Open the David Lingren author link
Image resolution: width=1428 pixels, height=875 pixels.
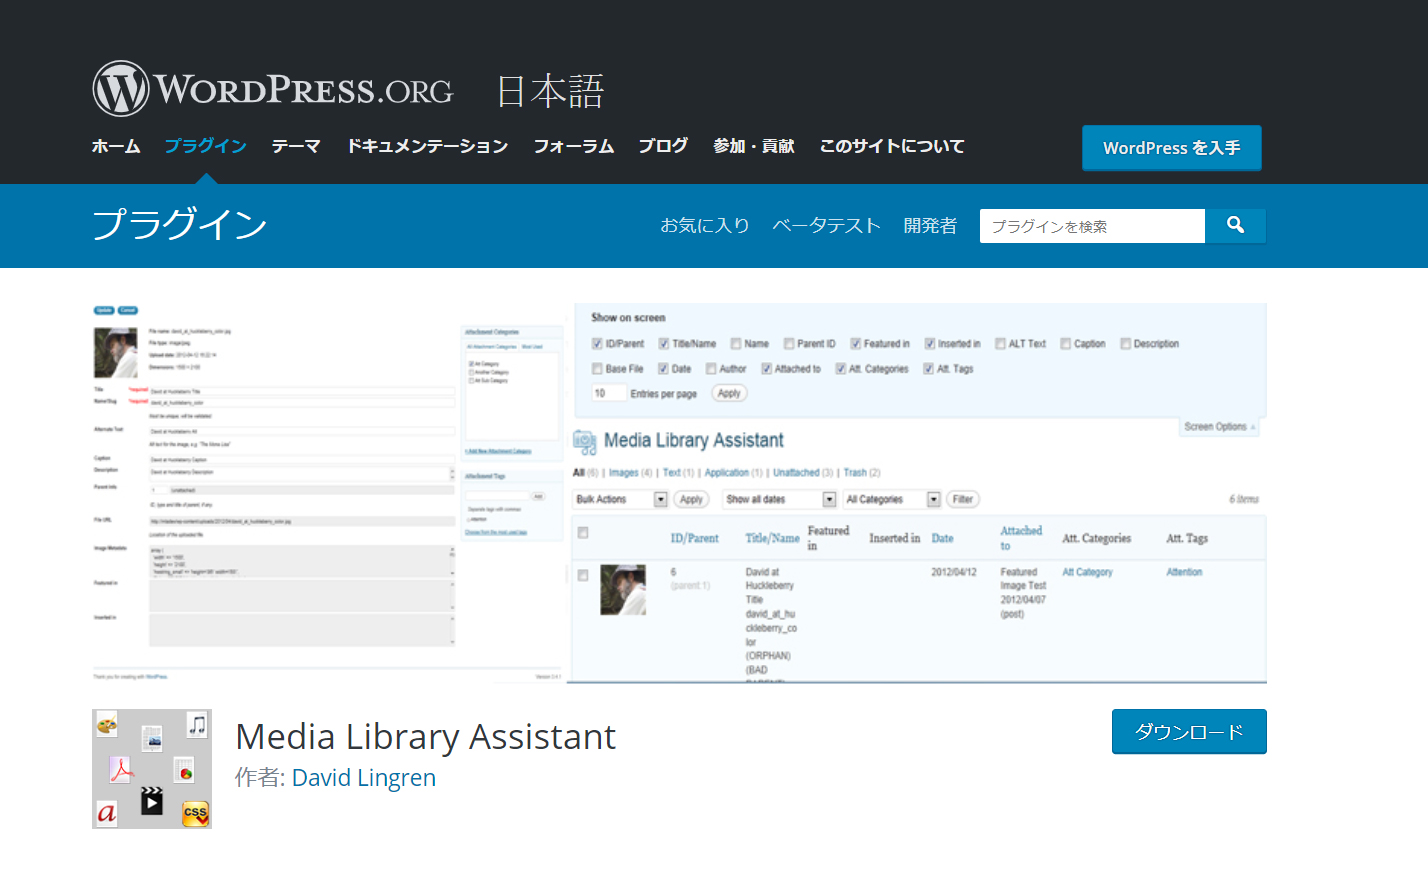tap(363, 777)
